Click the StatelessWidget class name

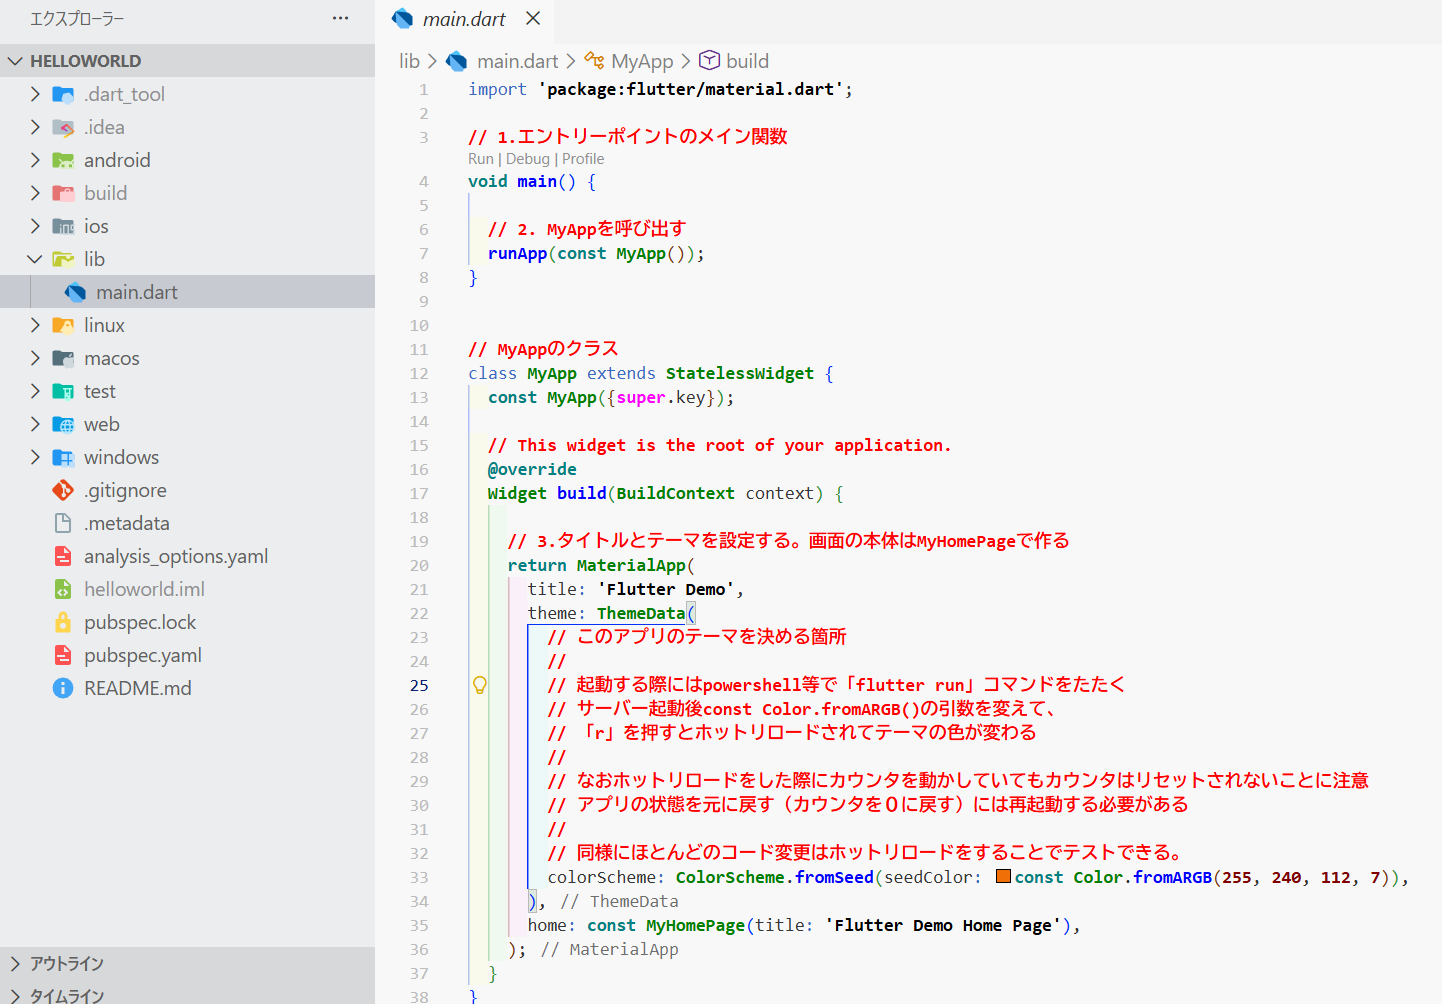click(x=740, y=373)
